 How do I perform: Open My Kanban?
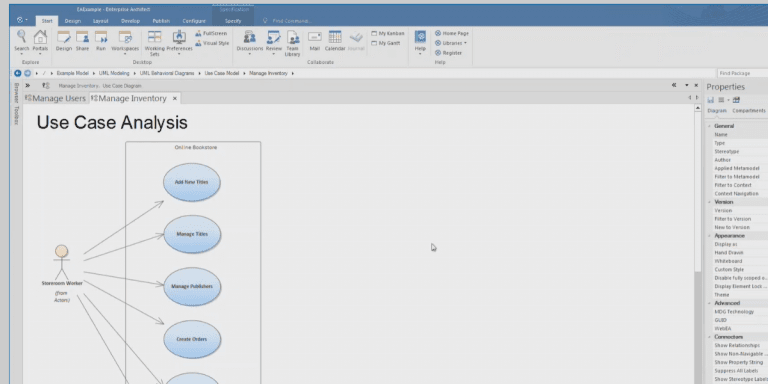[x=388, y=33]
